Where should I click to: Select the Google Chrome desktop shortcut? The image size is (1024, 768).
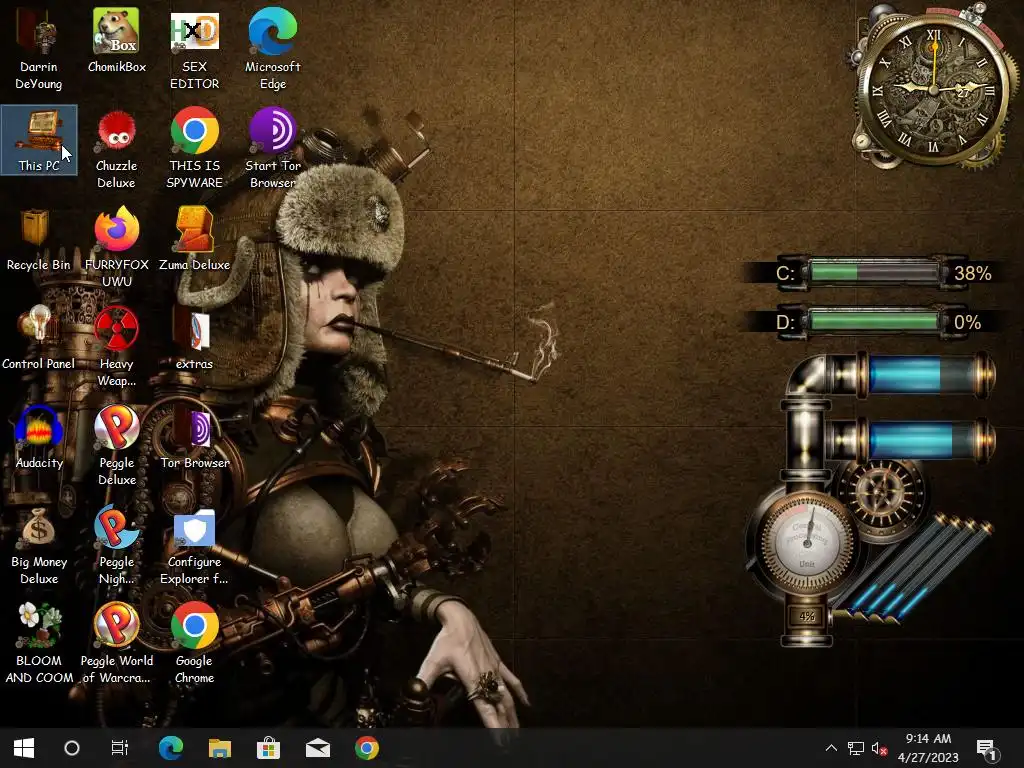pos(194,644)
